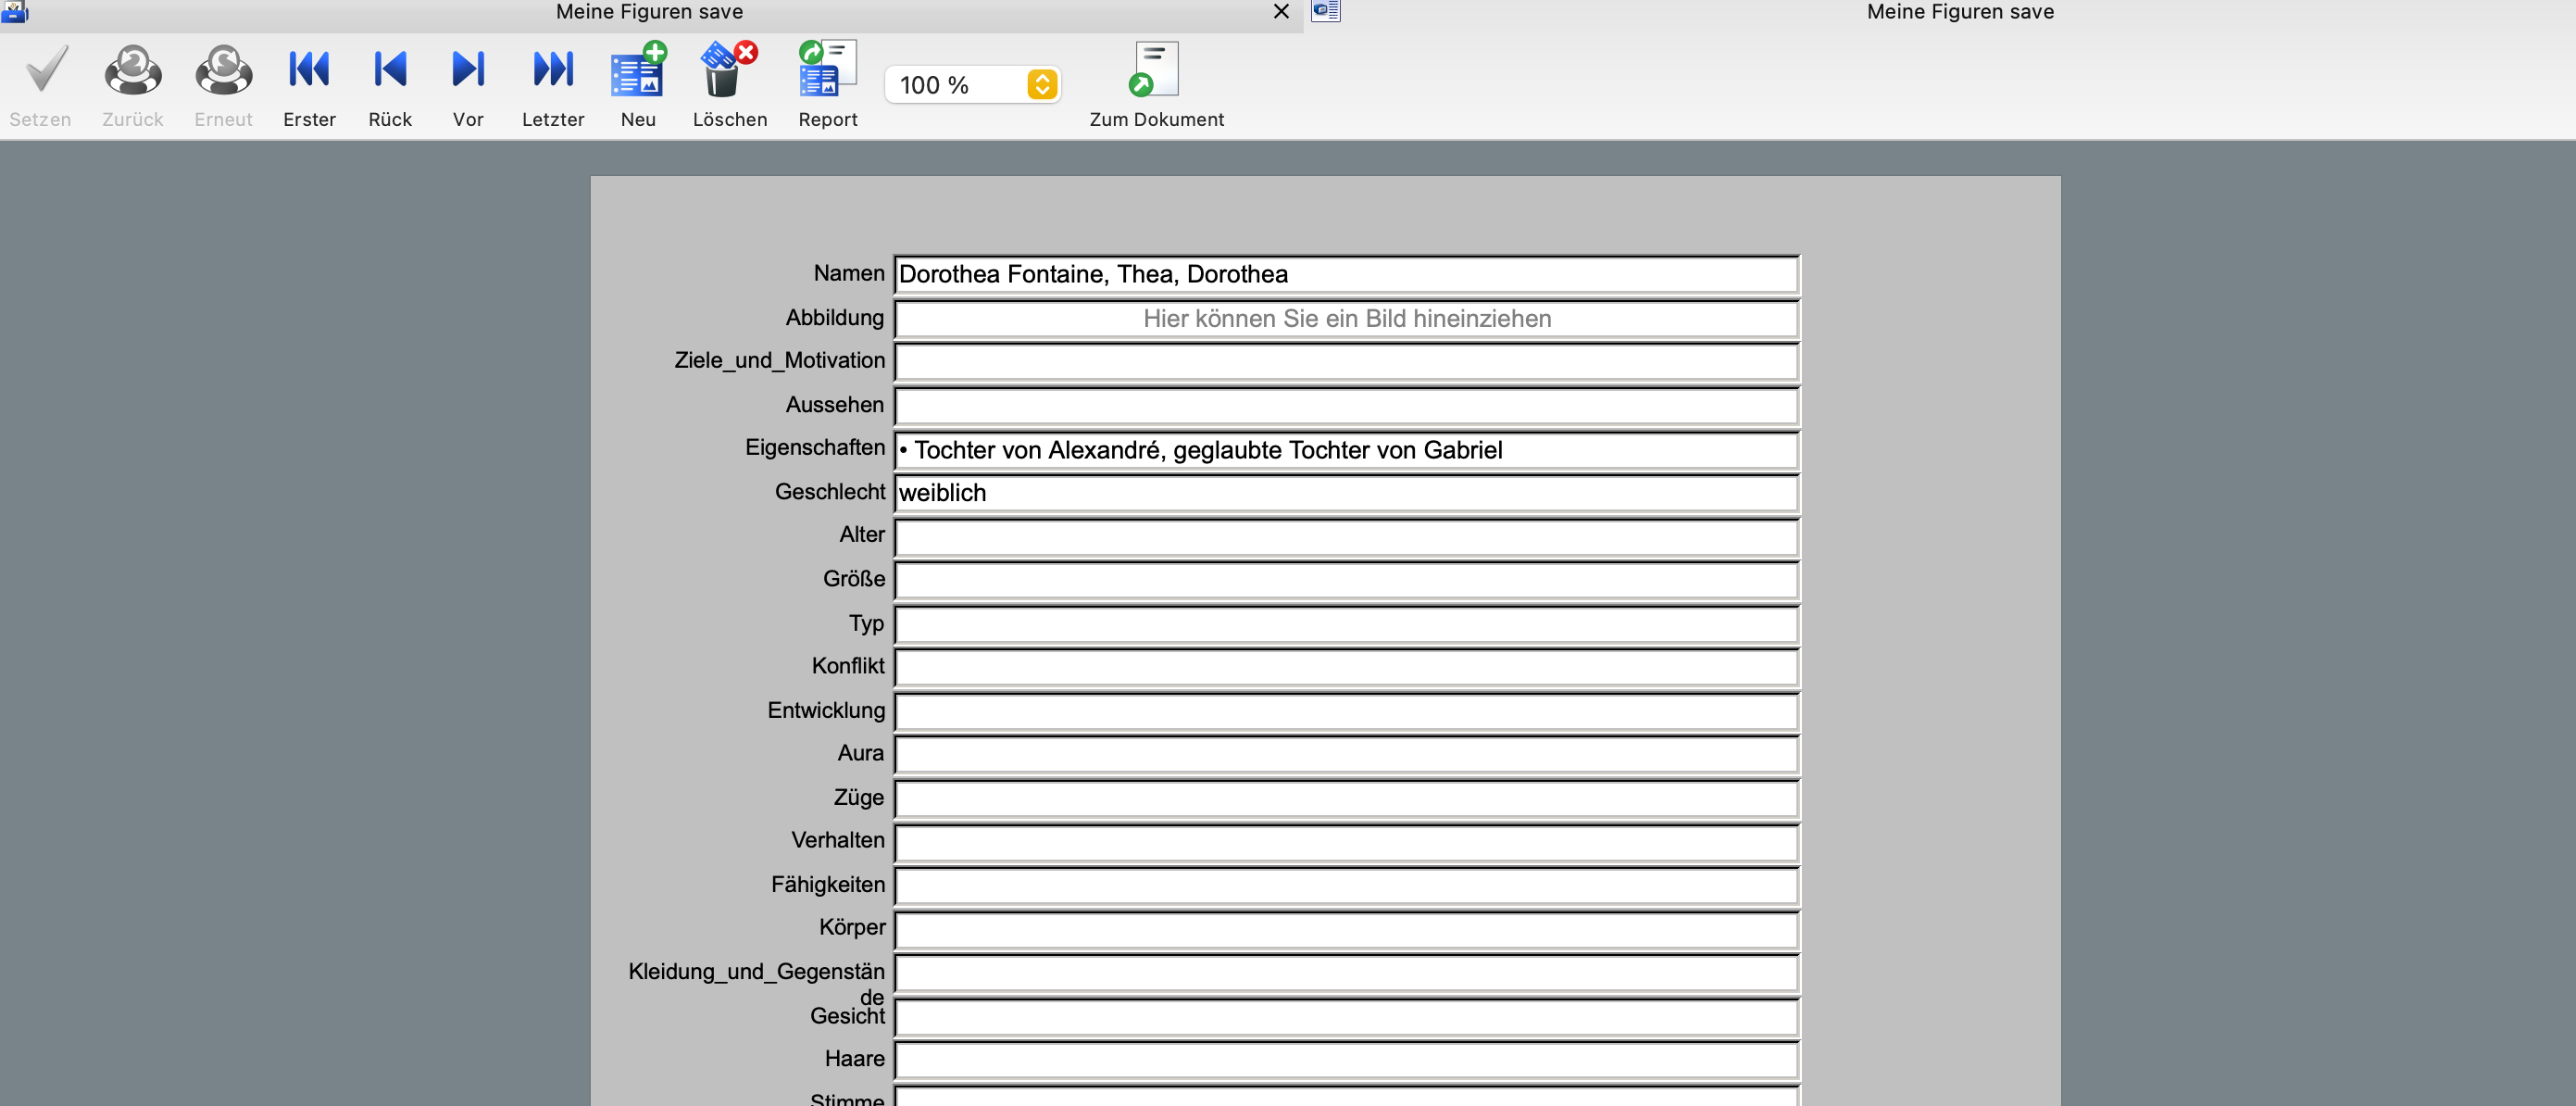Click the Setzen checkmark icon

[46, 69]
